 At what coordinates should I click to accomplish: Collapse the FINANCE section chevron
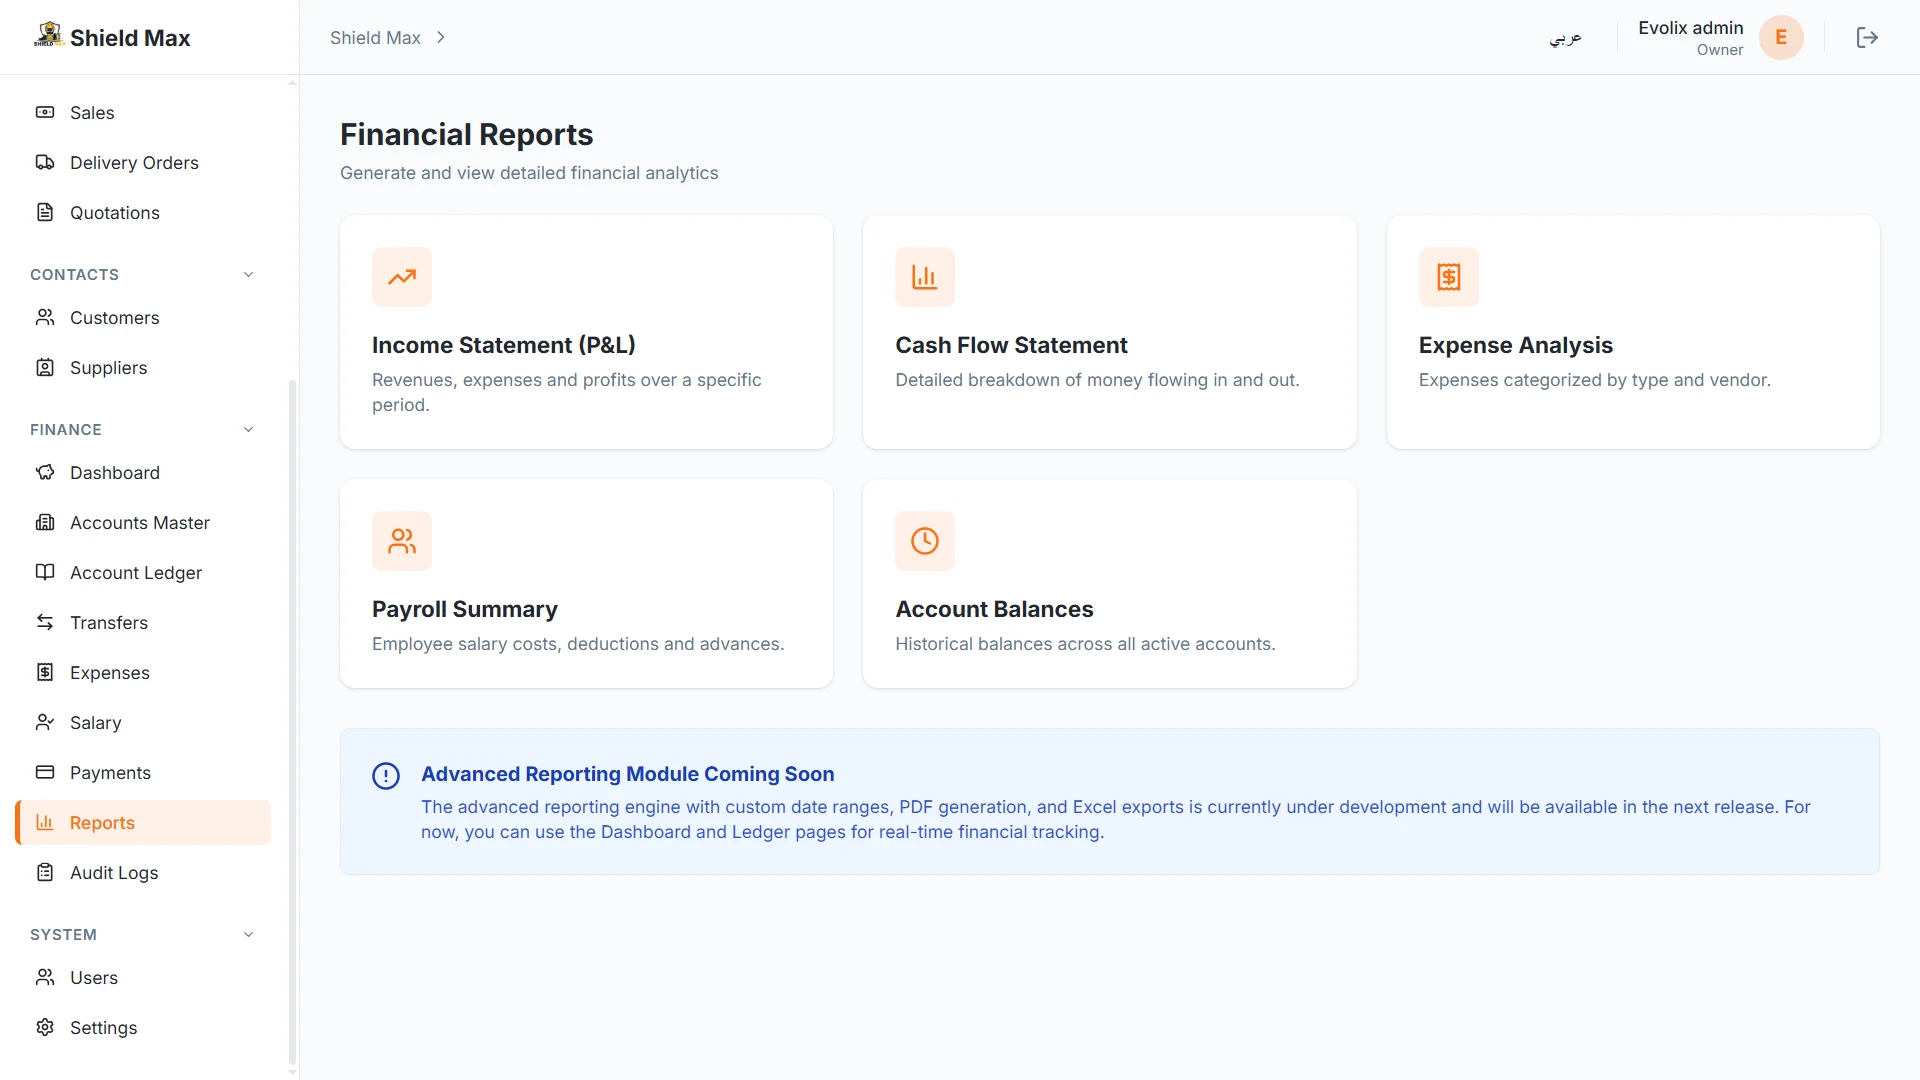tap(248, 429)
